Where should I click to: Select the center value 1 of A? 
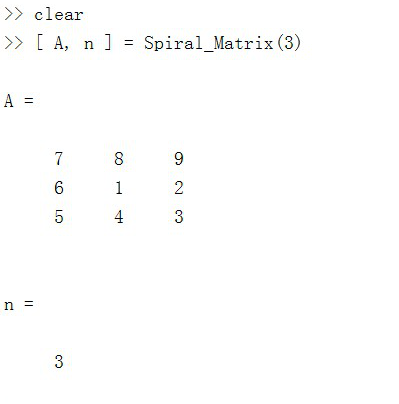119,187
